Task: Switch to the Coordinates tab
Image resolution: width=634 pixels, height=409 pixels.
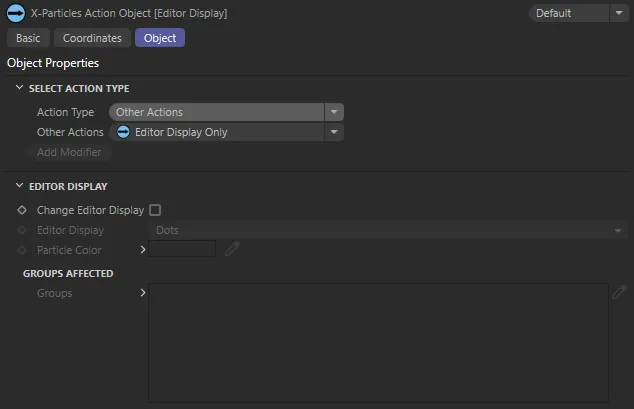Action: point(92,38)
